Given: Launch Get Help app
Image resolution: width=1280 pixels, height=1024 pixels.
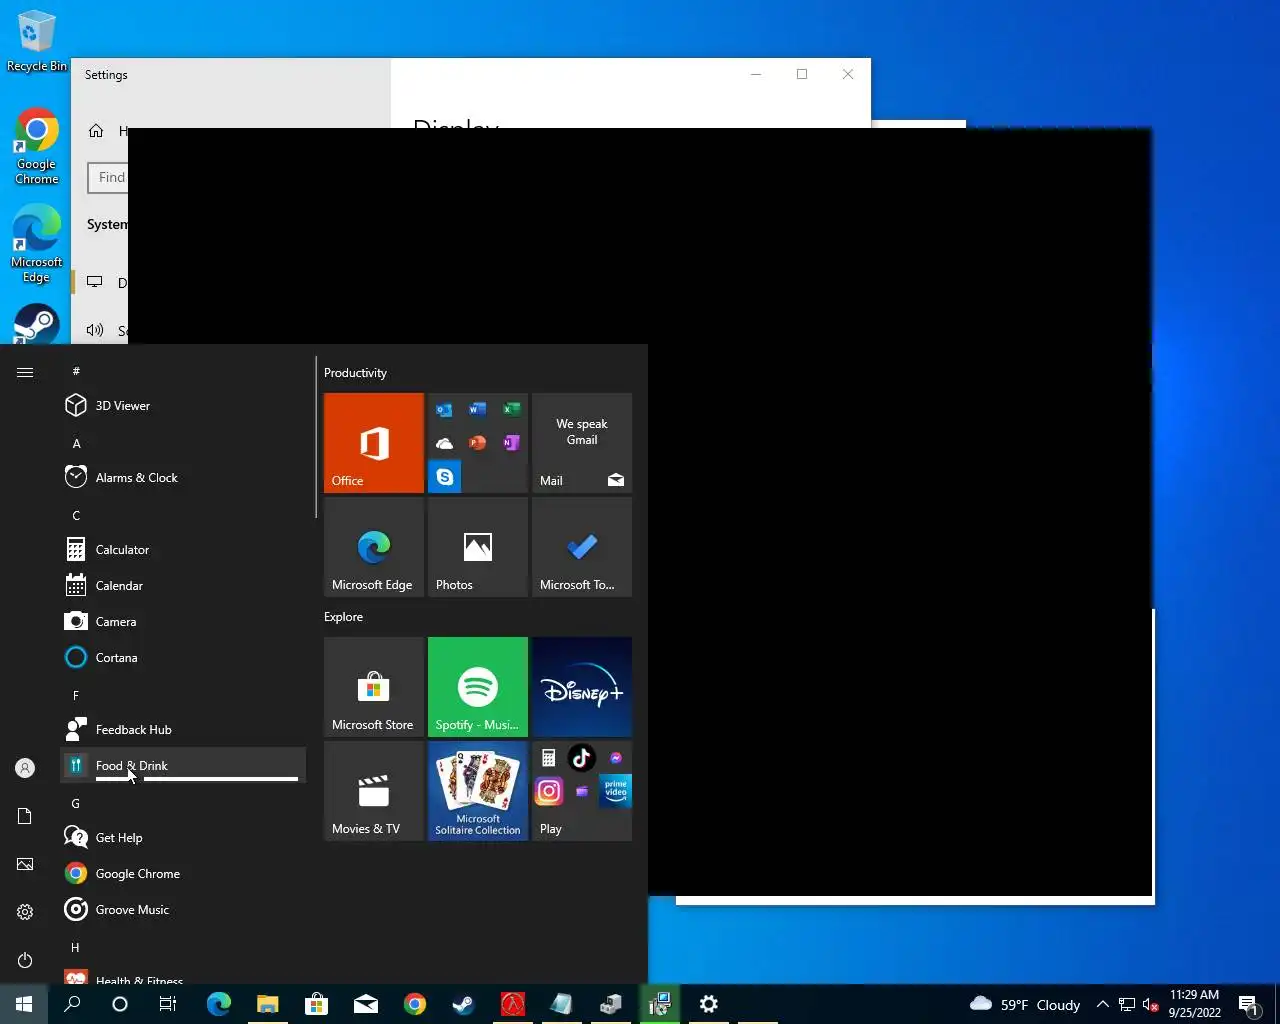Looking at the screenshot, I should click(183, 837).
